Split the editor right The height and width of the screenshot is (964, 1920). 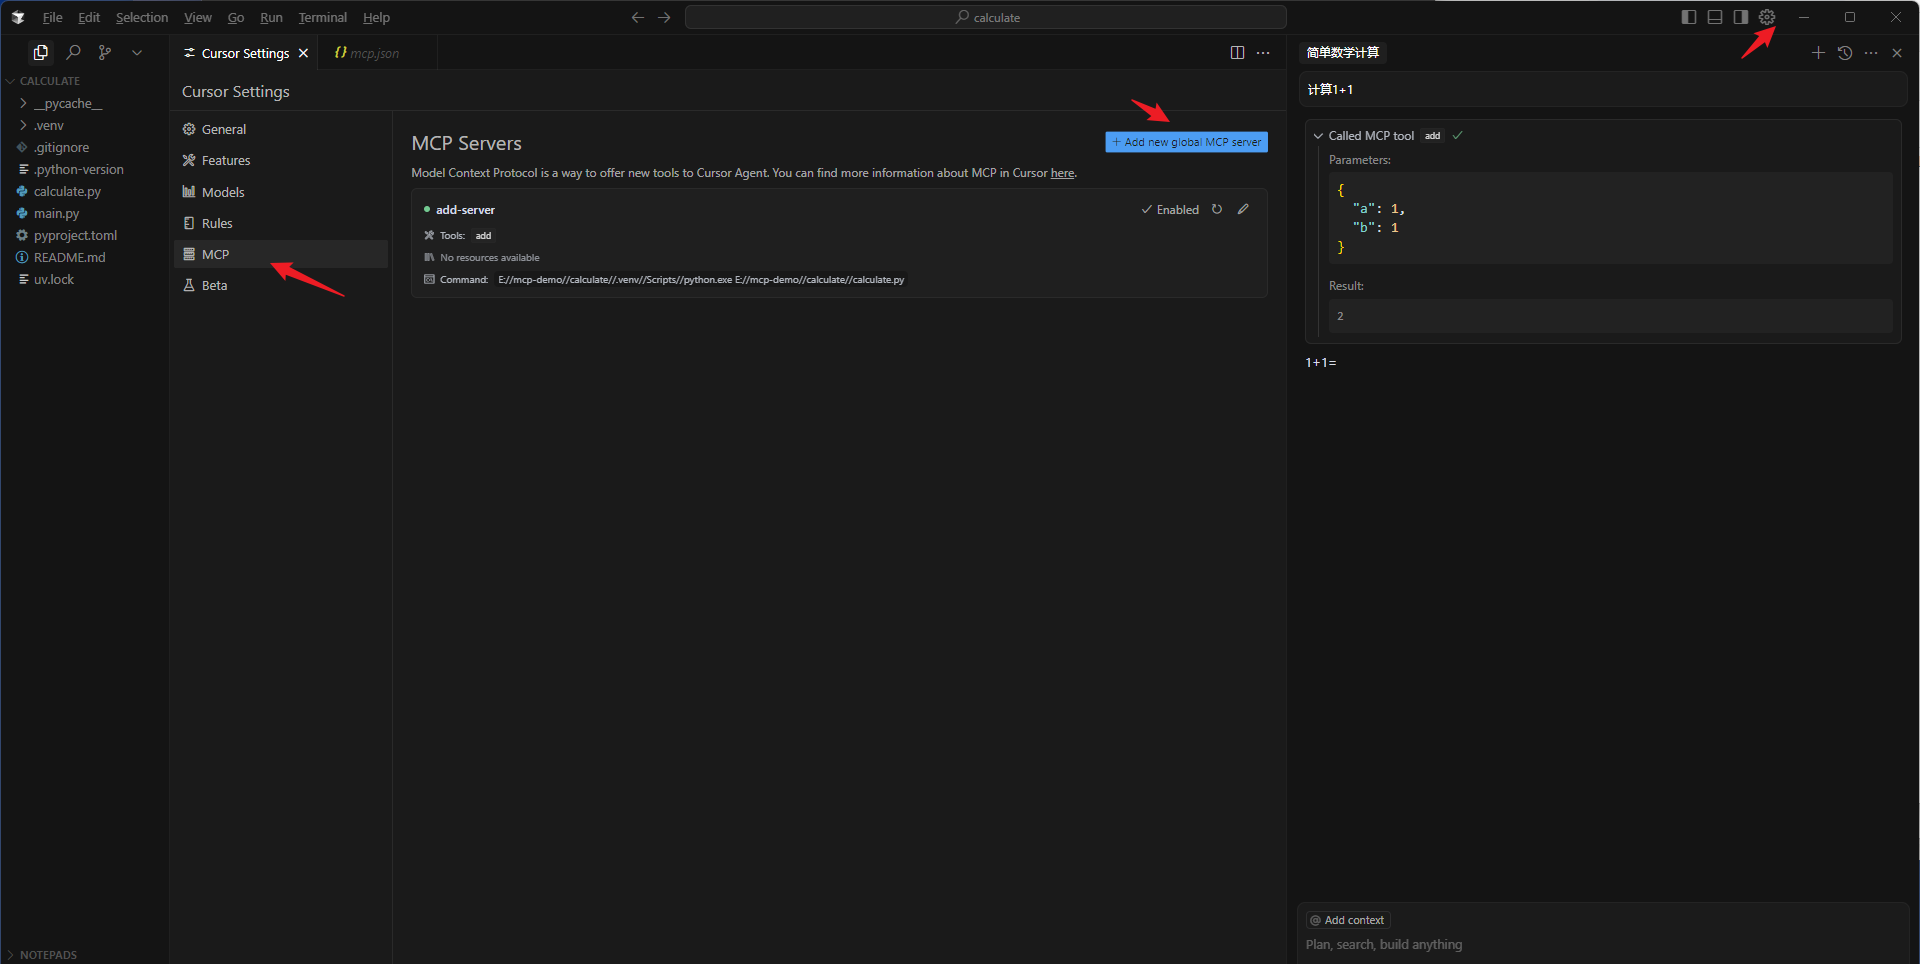pyautogui.click(x=1237, y=53)
